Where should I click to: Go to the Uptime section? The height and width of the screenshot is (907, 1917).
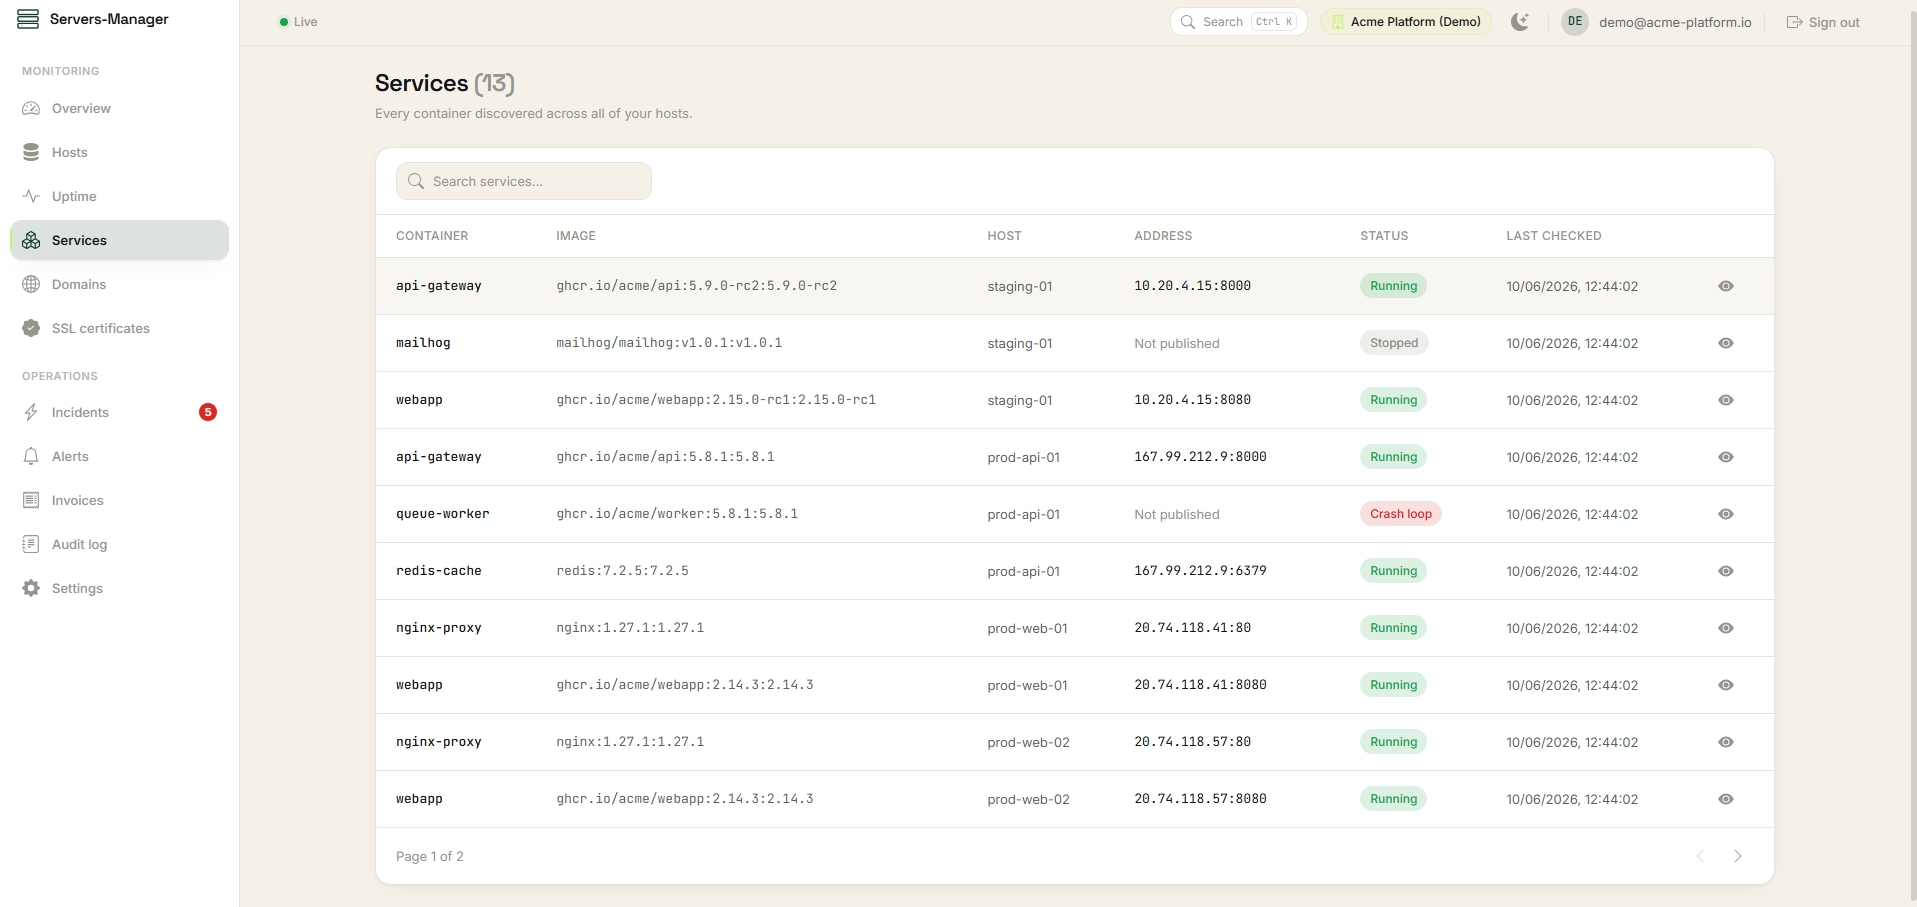[119, 196]
